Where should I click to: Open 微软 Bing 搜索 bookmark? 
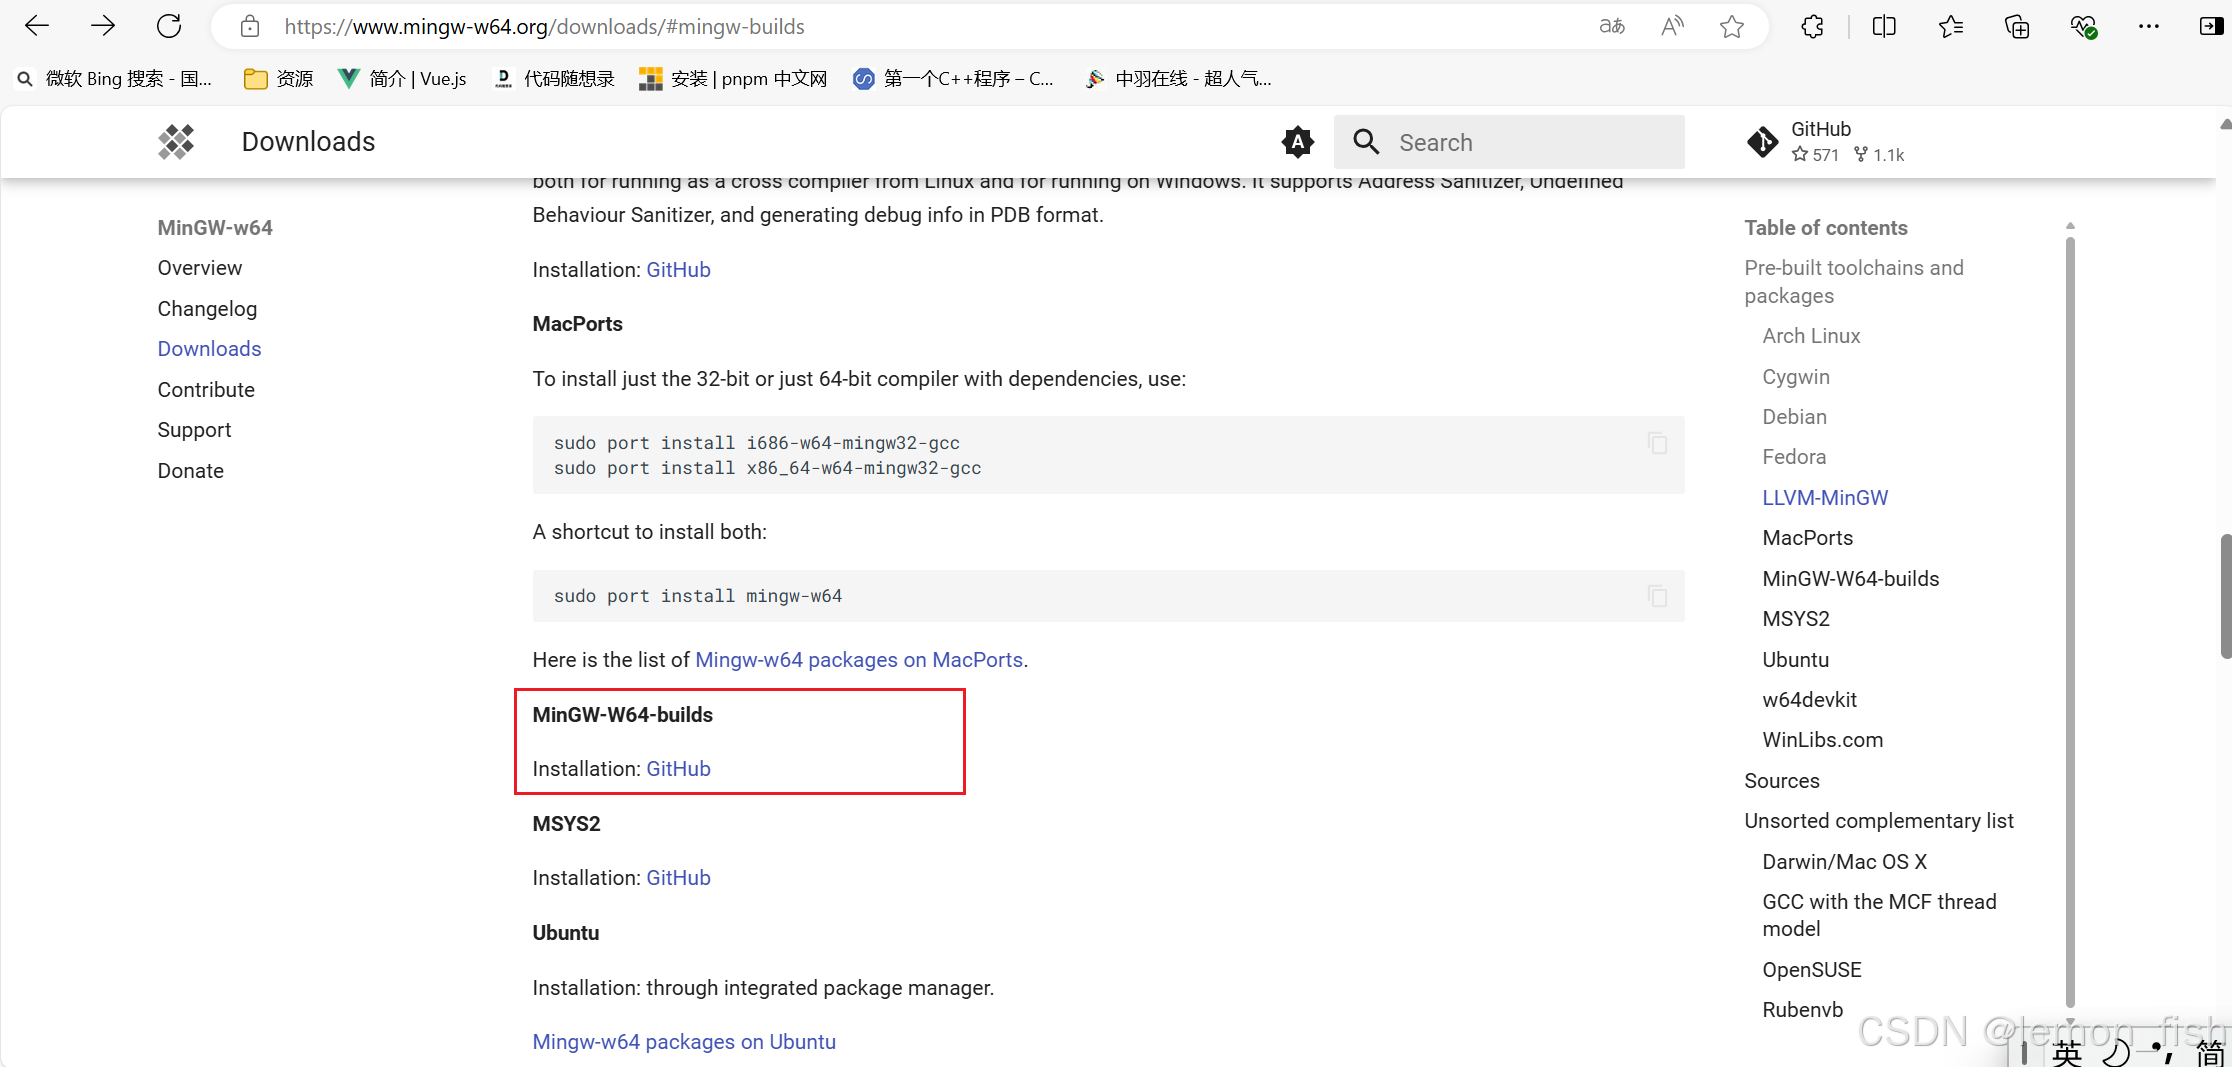point(114,78)
